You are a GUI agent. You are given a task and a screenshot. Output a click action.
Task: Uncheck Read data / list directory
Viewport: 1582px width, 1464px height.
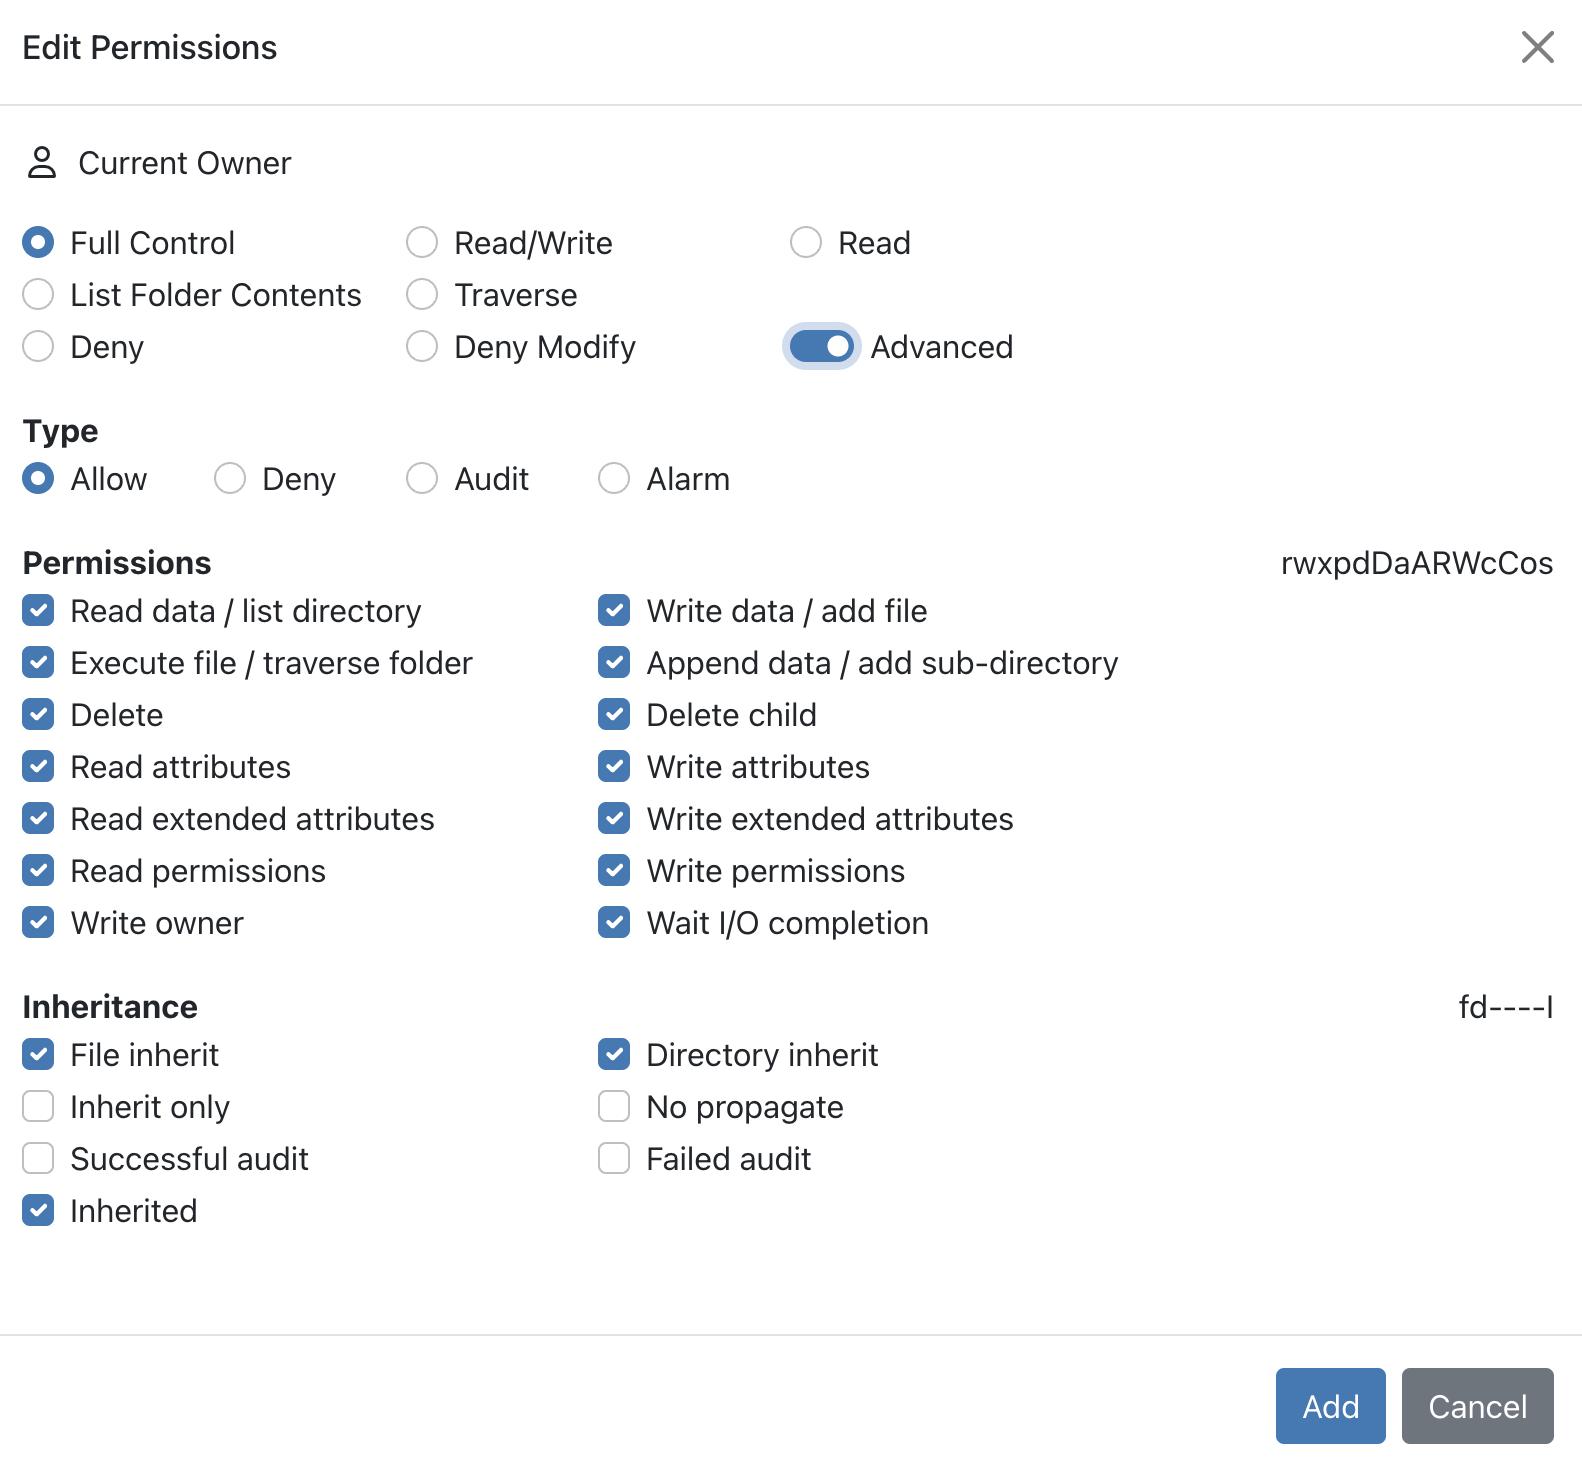coord(38,610)
